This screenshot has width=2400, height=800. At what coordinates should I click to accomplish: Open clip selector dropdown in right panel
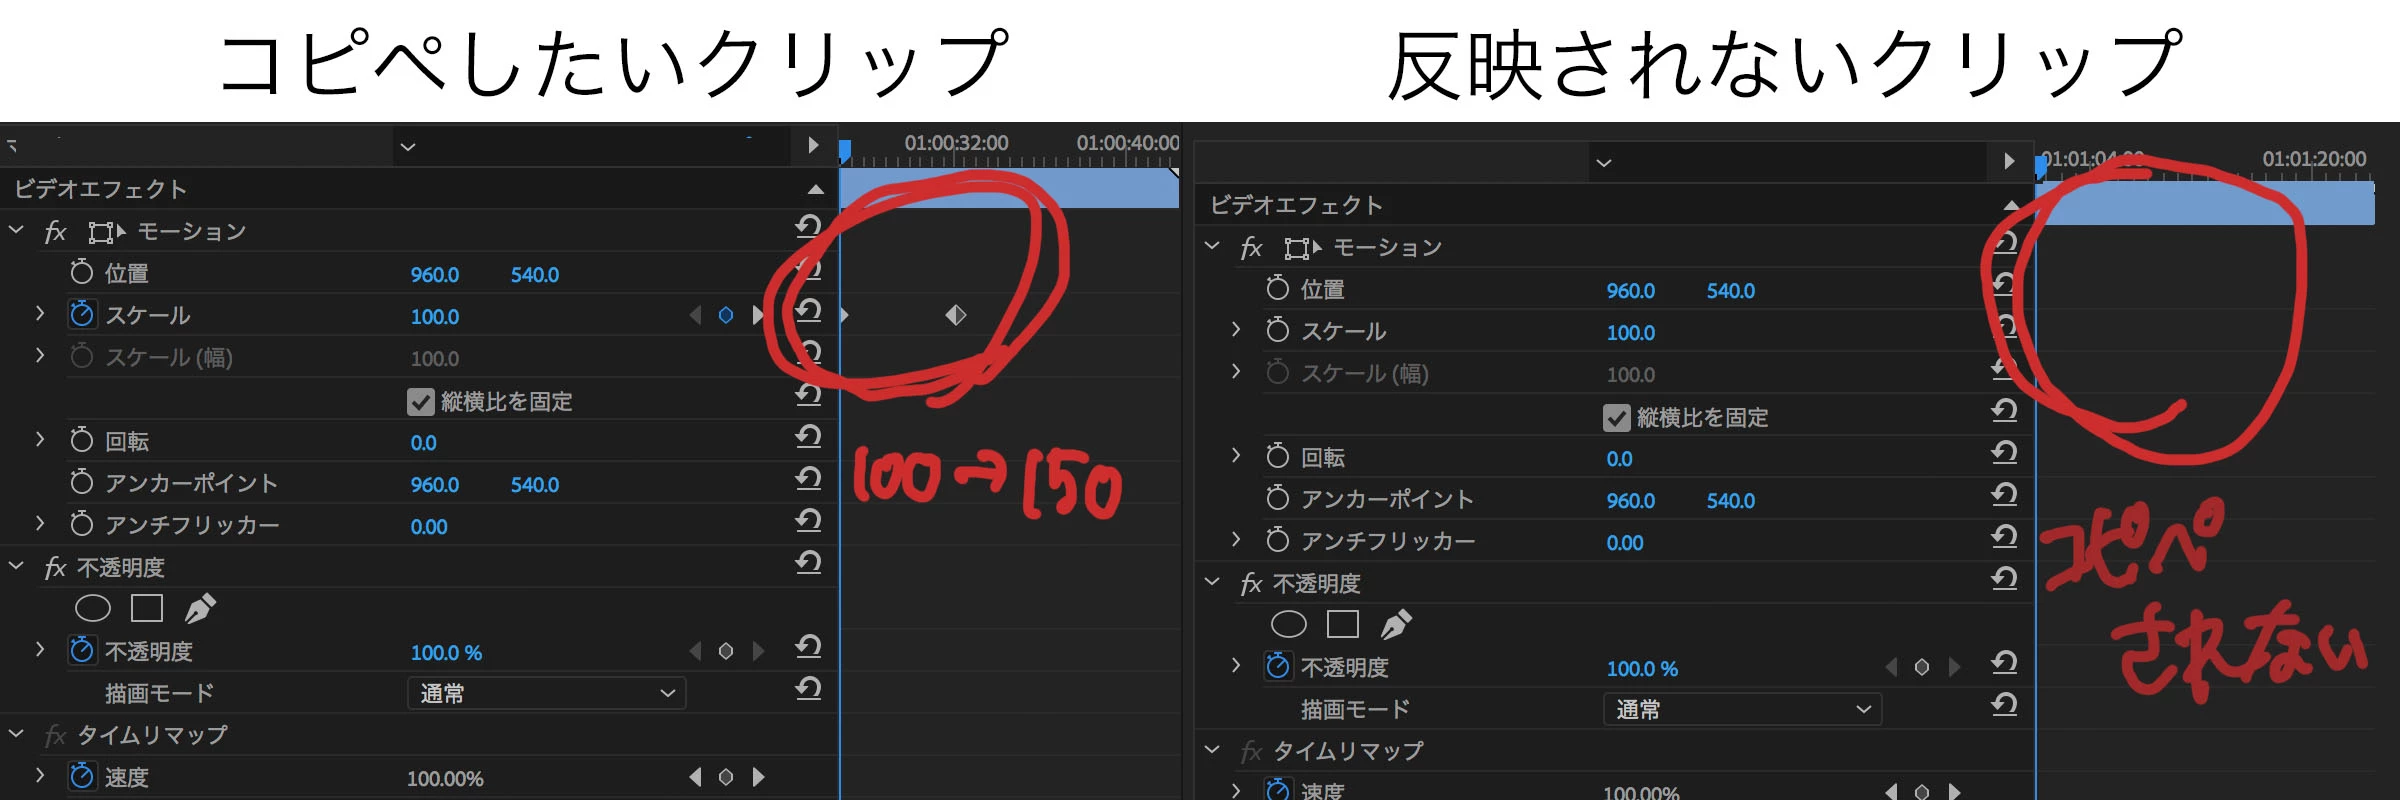pos(1604,163)
